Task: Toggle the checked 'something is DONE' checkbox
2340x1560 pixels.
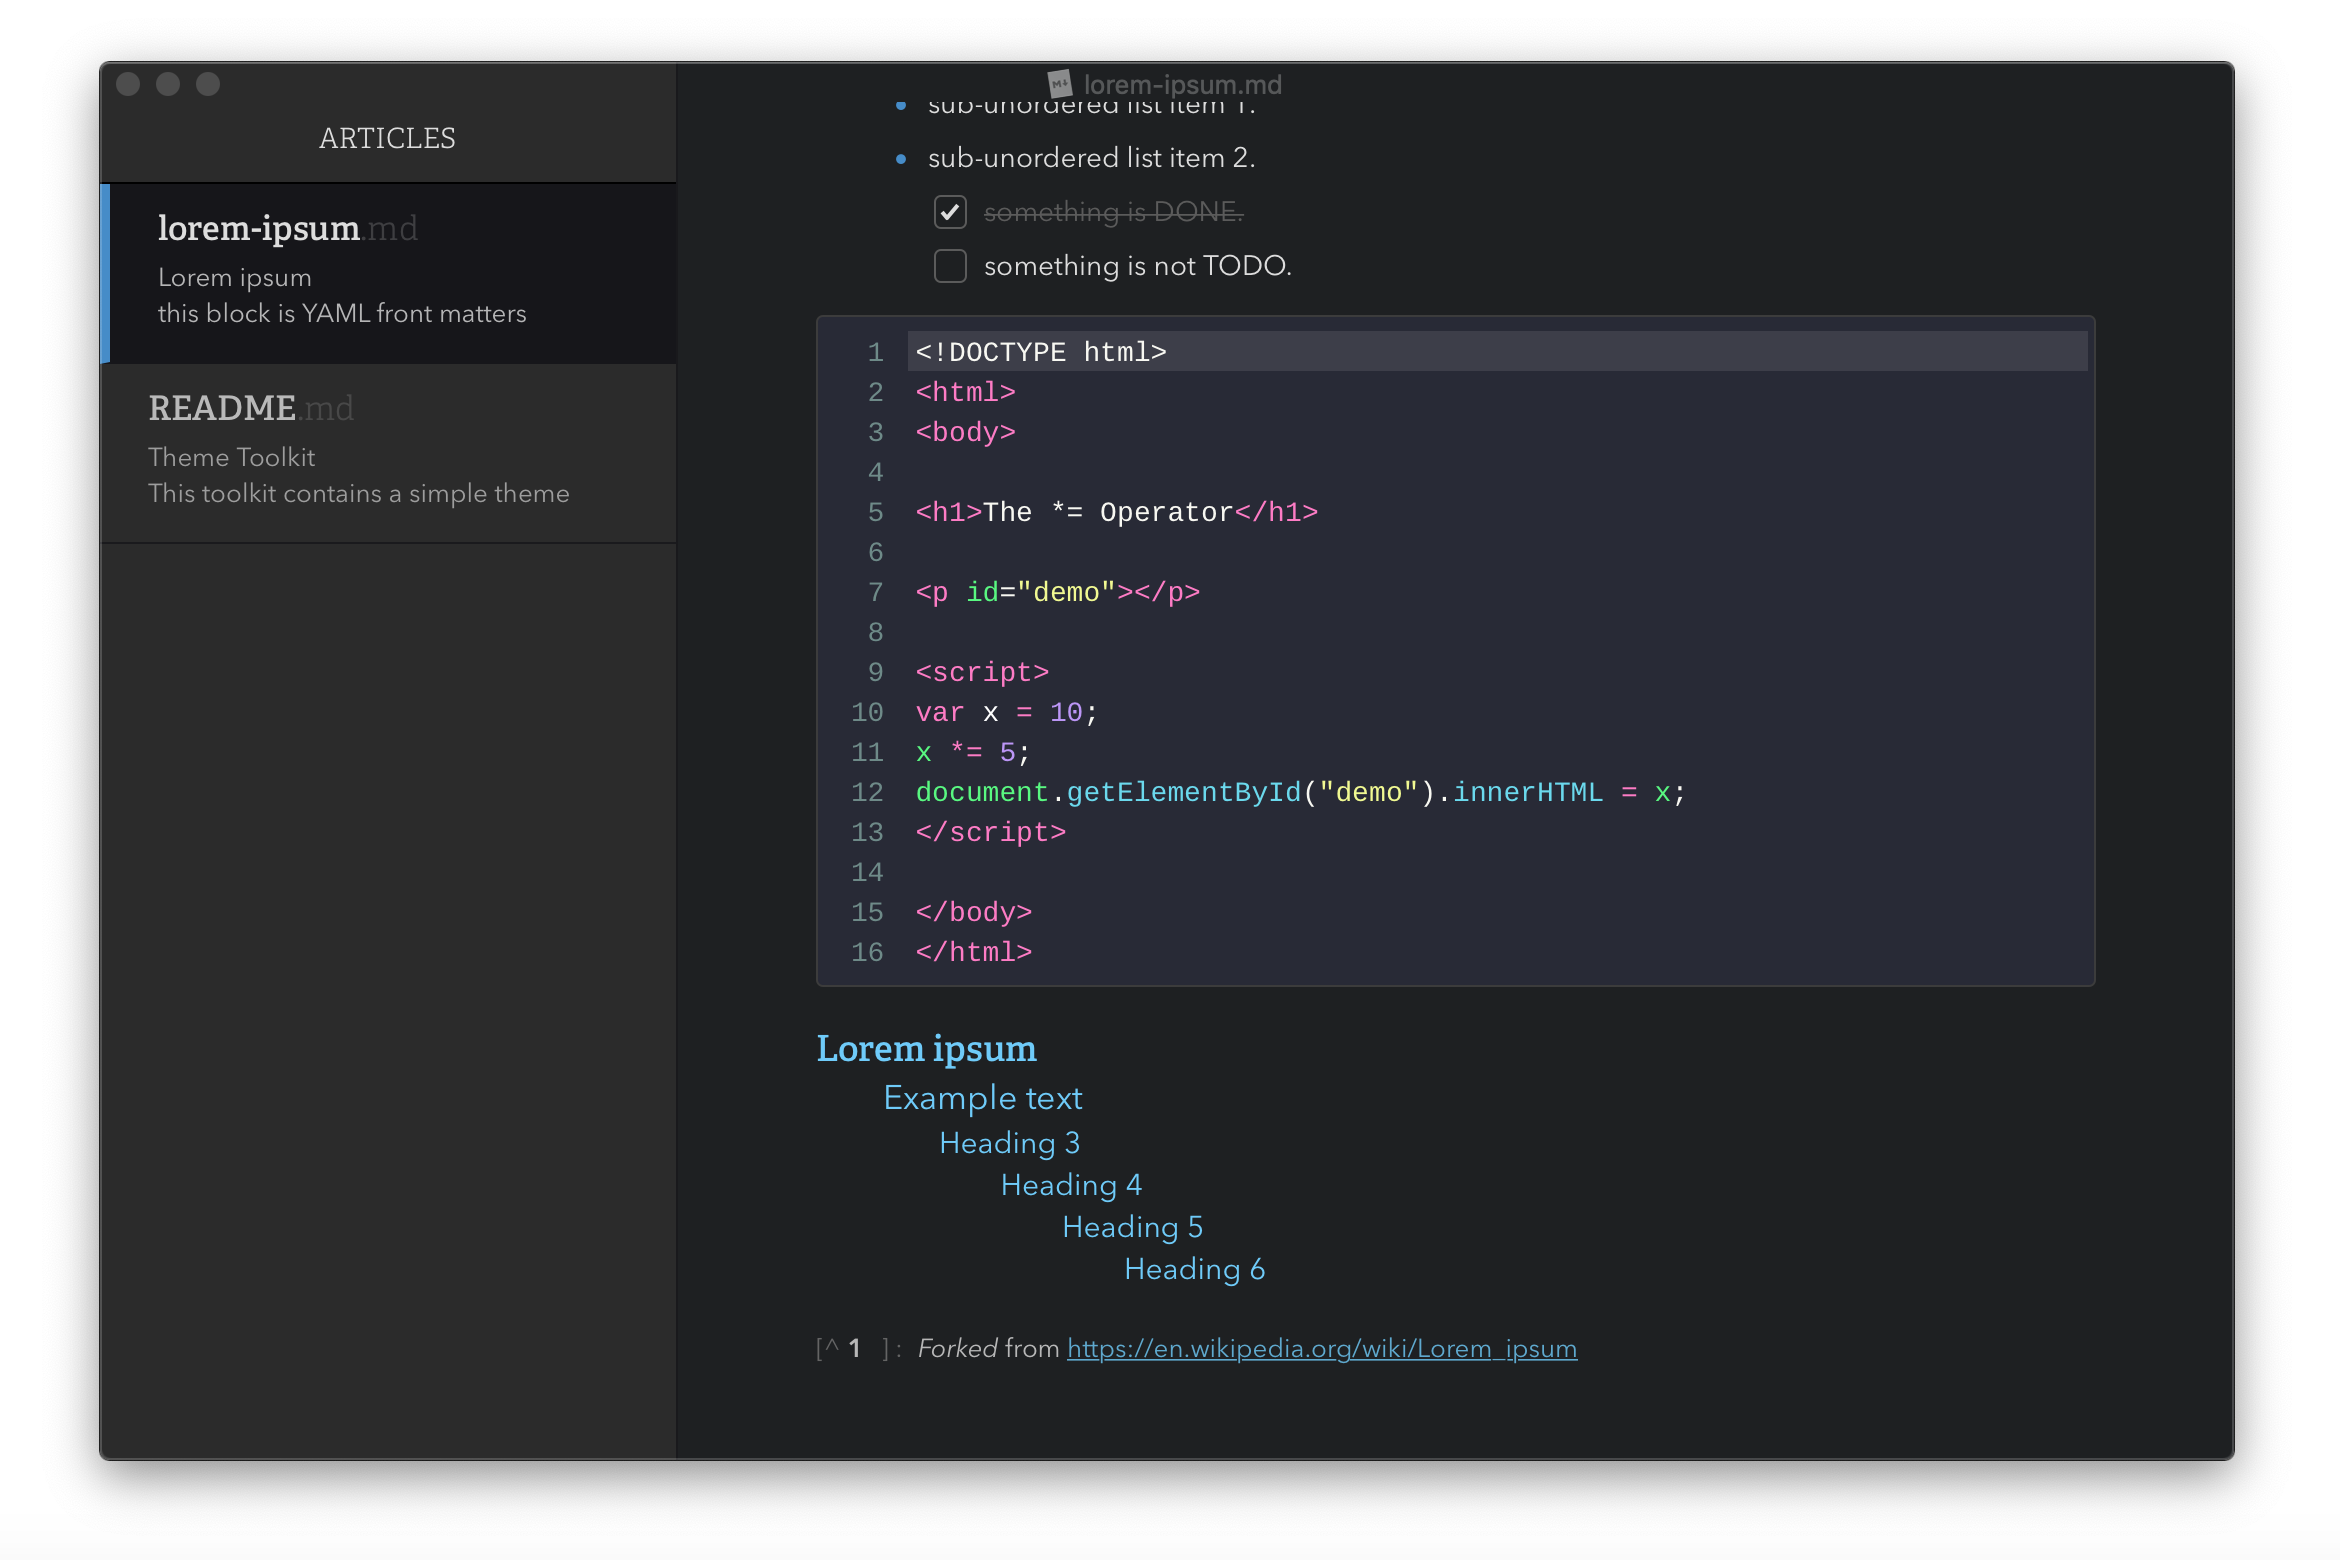Action: coord(952,211)
